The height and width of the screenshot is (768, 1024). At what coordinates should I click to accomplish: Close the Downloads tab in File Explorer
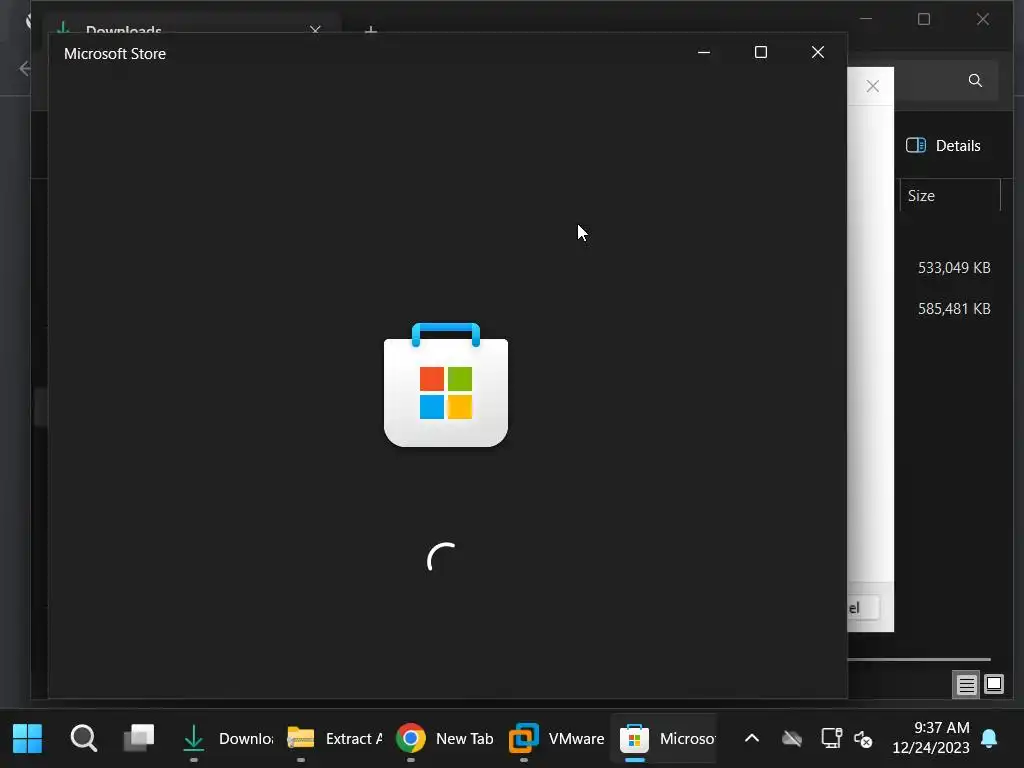coord(315,30)
